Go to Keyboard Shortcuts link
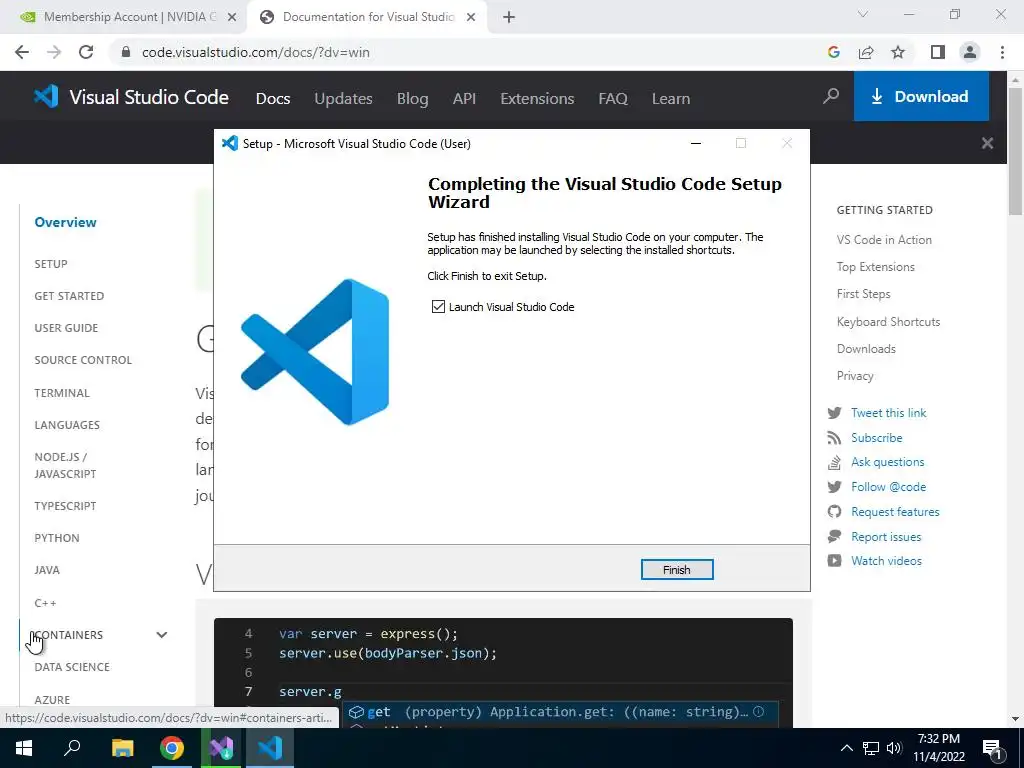This screenshot has width=1024, height=768. coord(888,321)
